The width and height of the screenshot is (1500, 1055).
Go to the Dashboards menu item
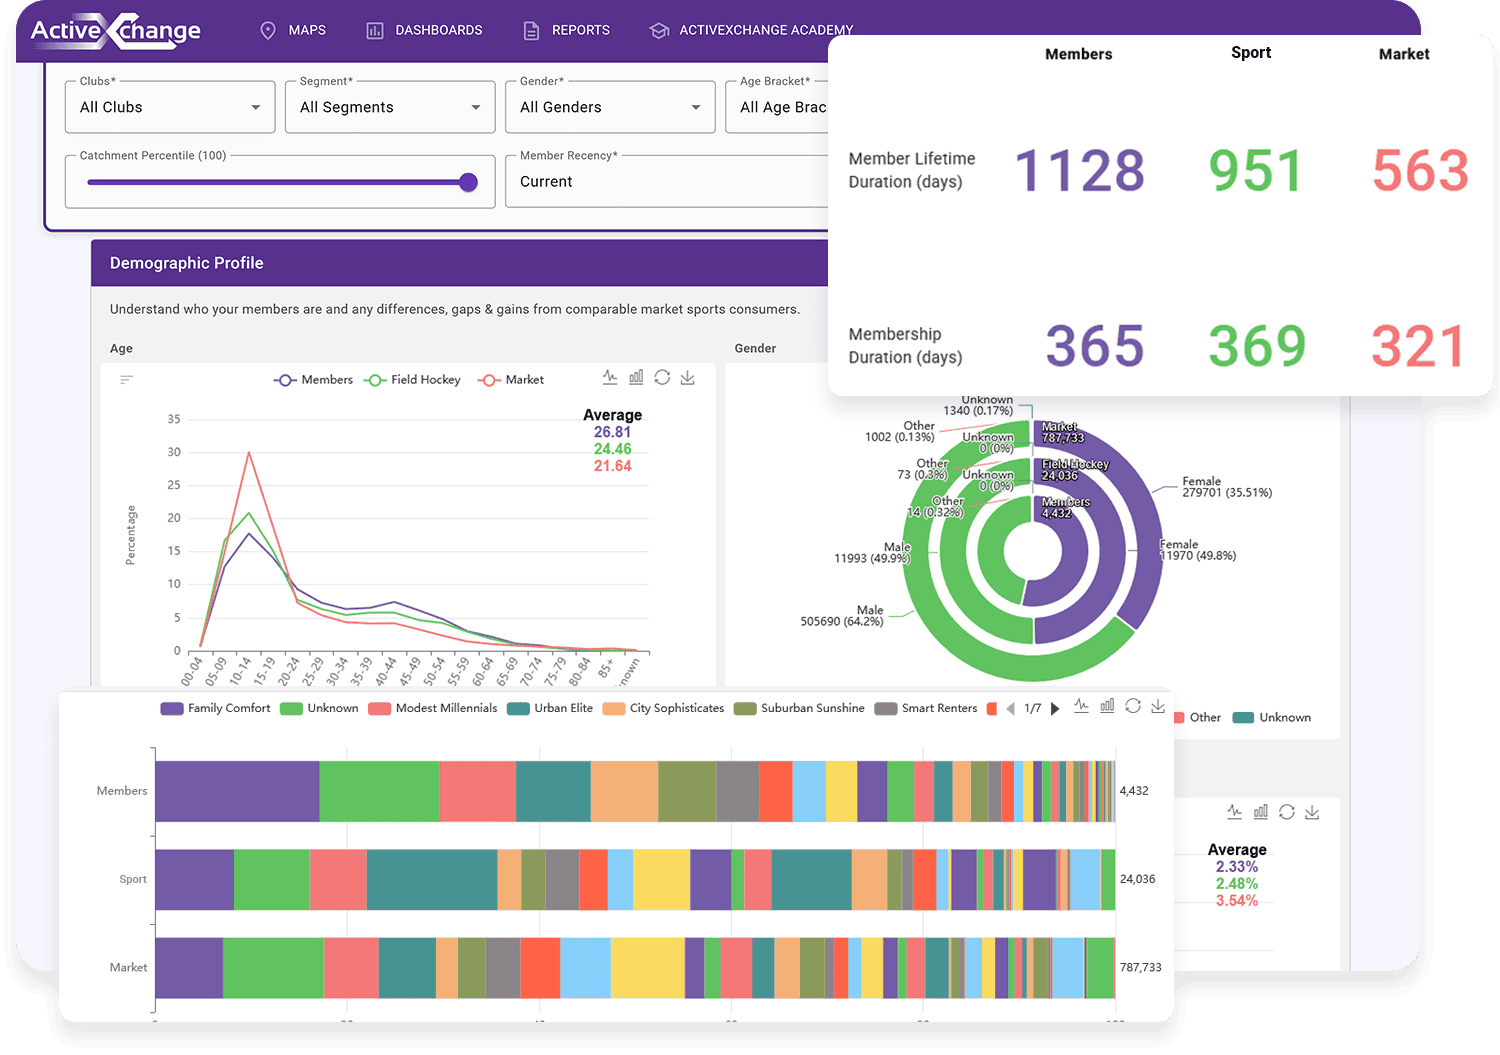coord(424,30)
